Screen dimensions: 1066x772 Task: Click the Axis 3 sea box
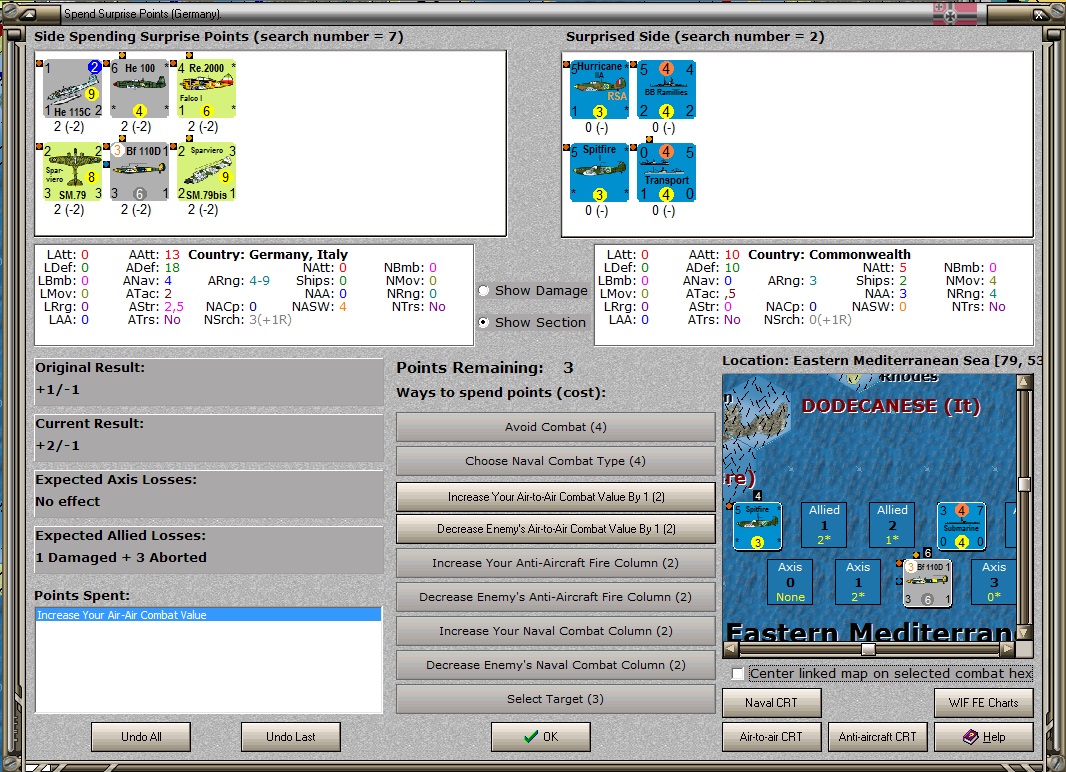pos(994,582)
